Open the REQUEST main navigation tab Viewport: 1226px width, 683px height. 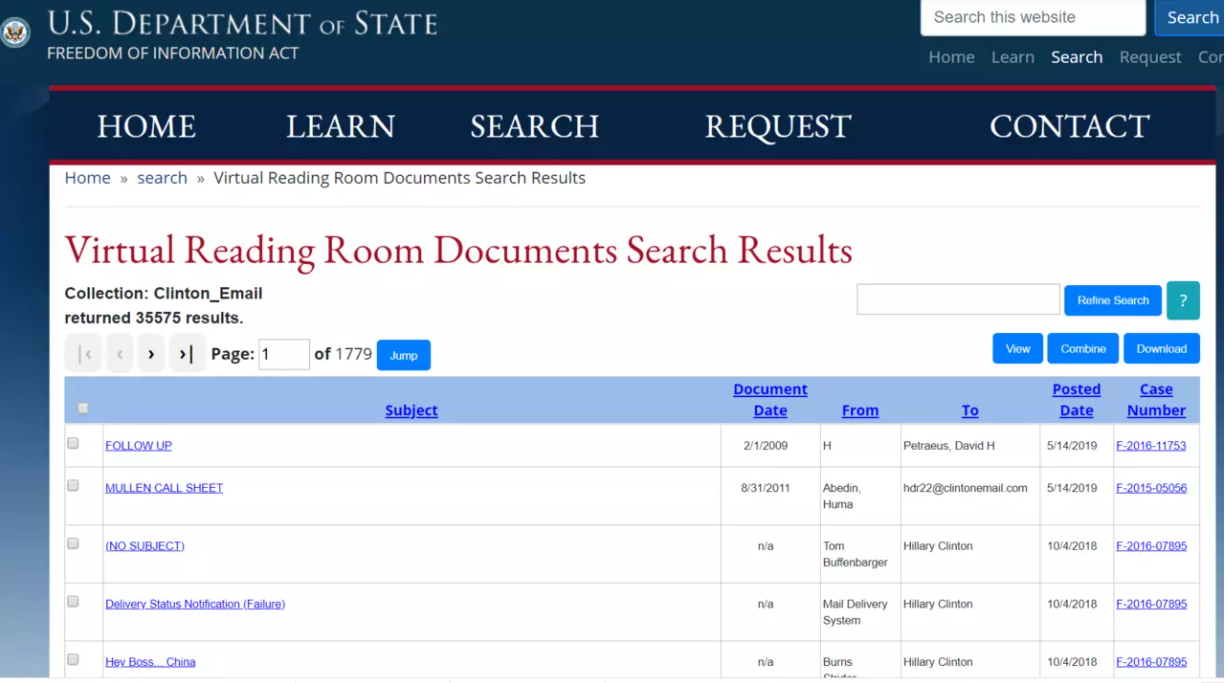(778, 126)
